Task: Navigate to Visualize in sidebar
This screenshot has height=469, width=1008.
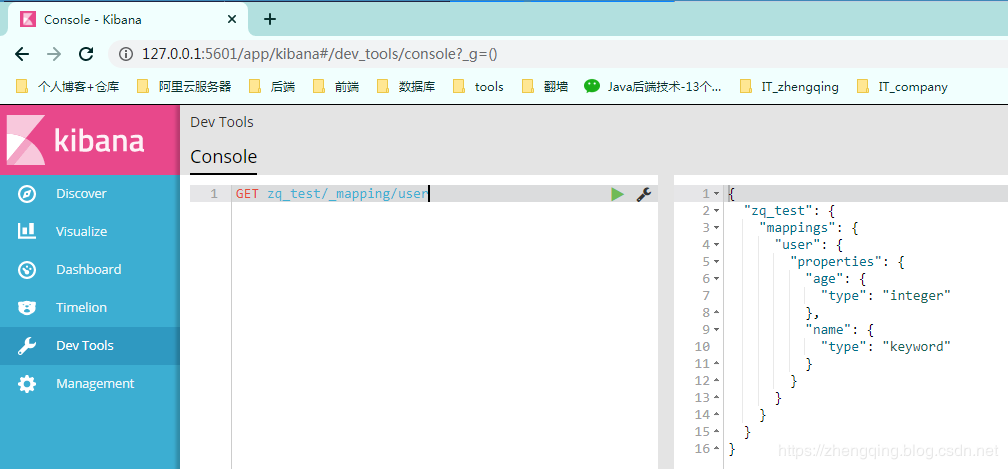Action: pyautogui.click(x=90, y=231)
